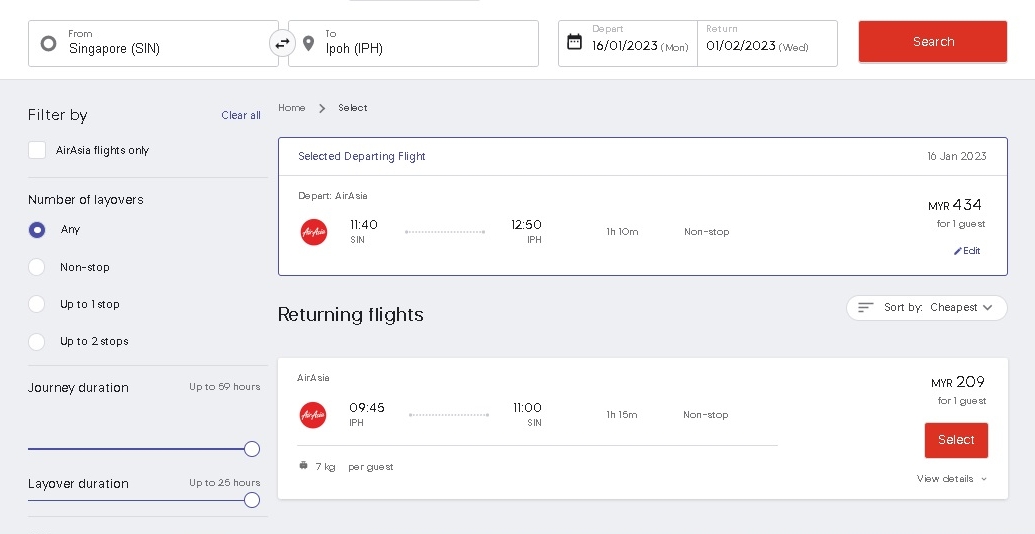Choose the Up to 2 stops option
This screenshot has width=1035, height=534.
pyautogui.click(x=37, y=341)
